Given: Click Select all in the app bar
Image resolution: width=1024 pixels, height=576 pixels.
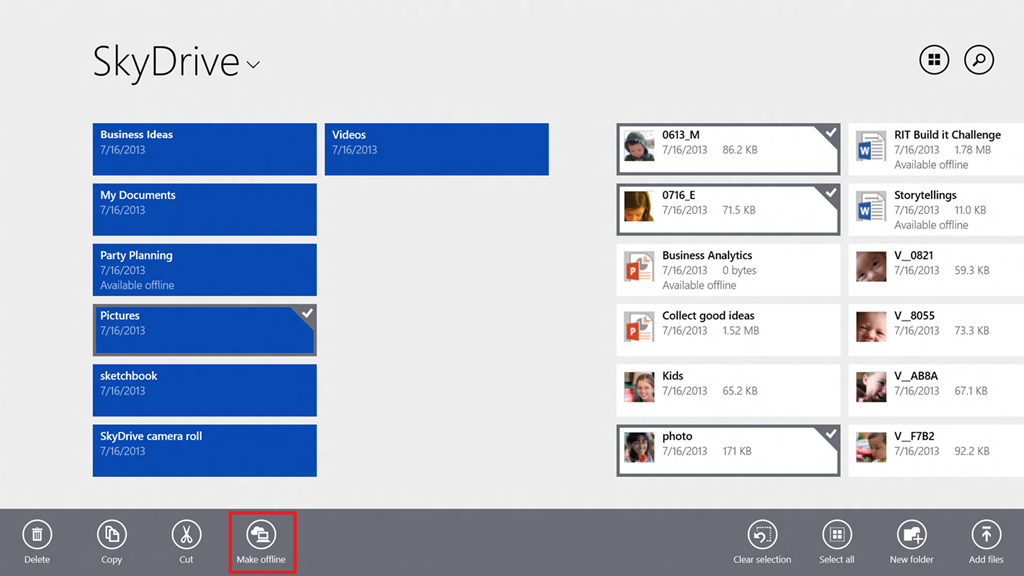Looking at the screenshot, I should [x=836, y=536].
